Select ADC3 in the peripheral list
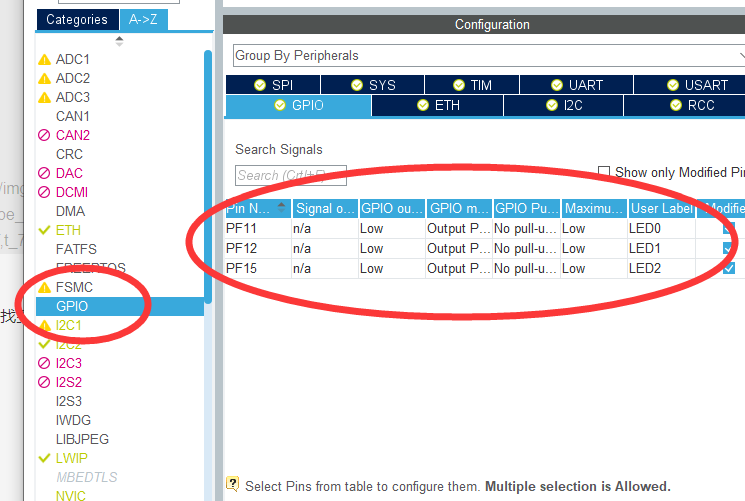Image resolution: width=745 pixels, height=501 pixels. coord(73,97)
